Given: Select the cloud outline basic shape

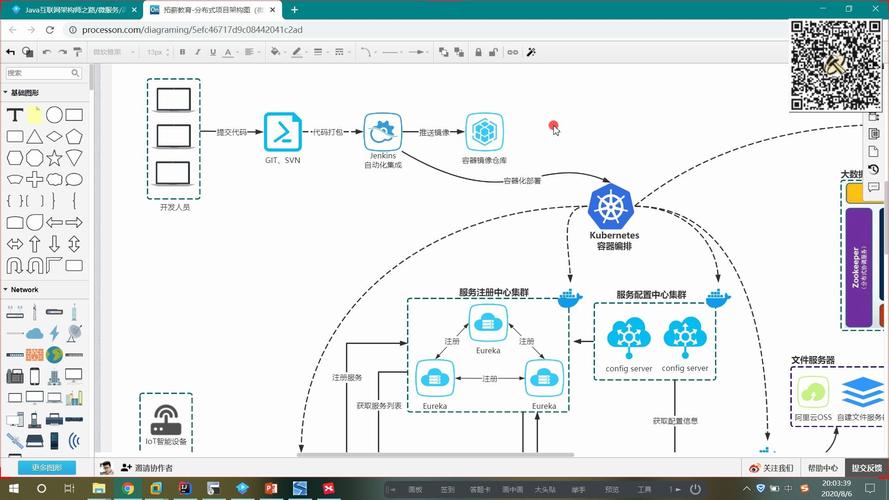Looking at the screenshot, I should 54,180.
